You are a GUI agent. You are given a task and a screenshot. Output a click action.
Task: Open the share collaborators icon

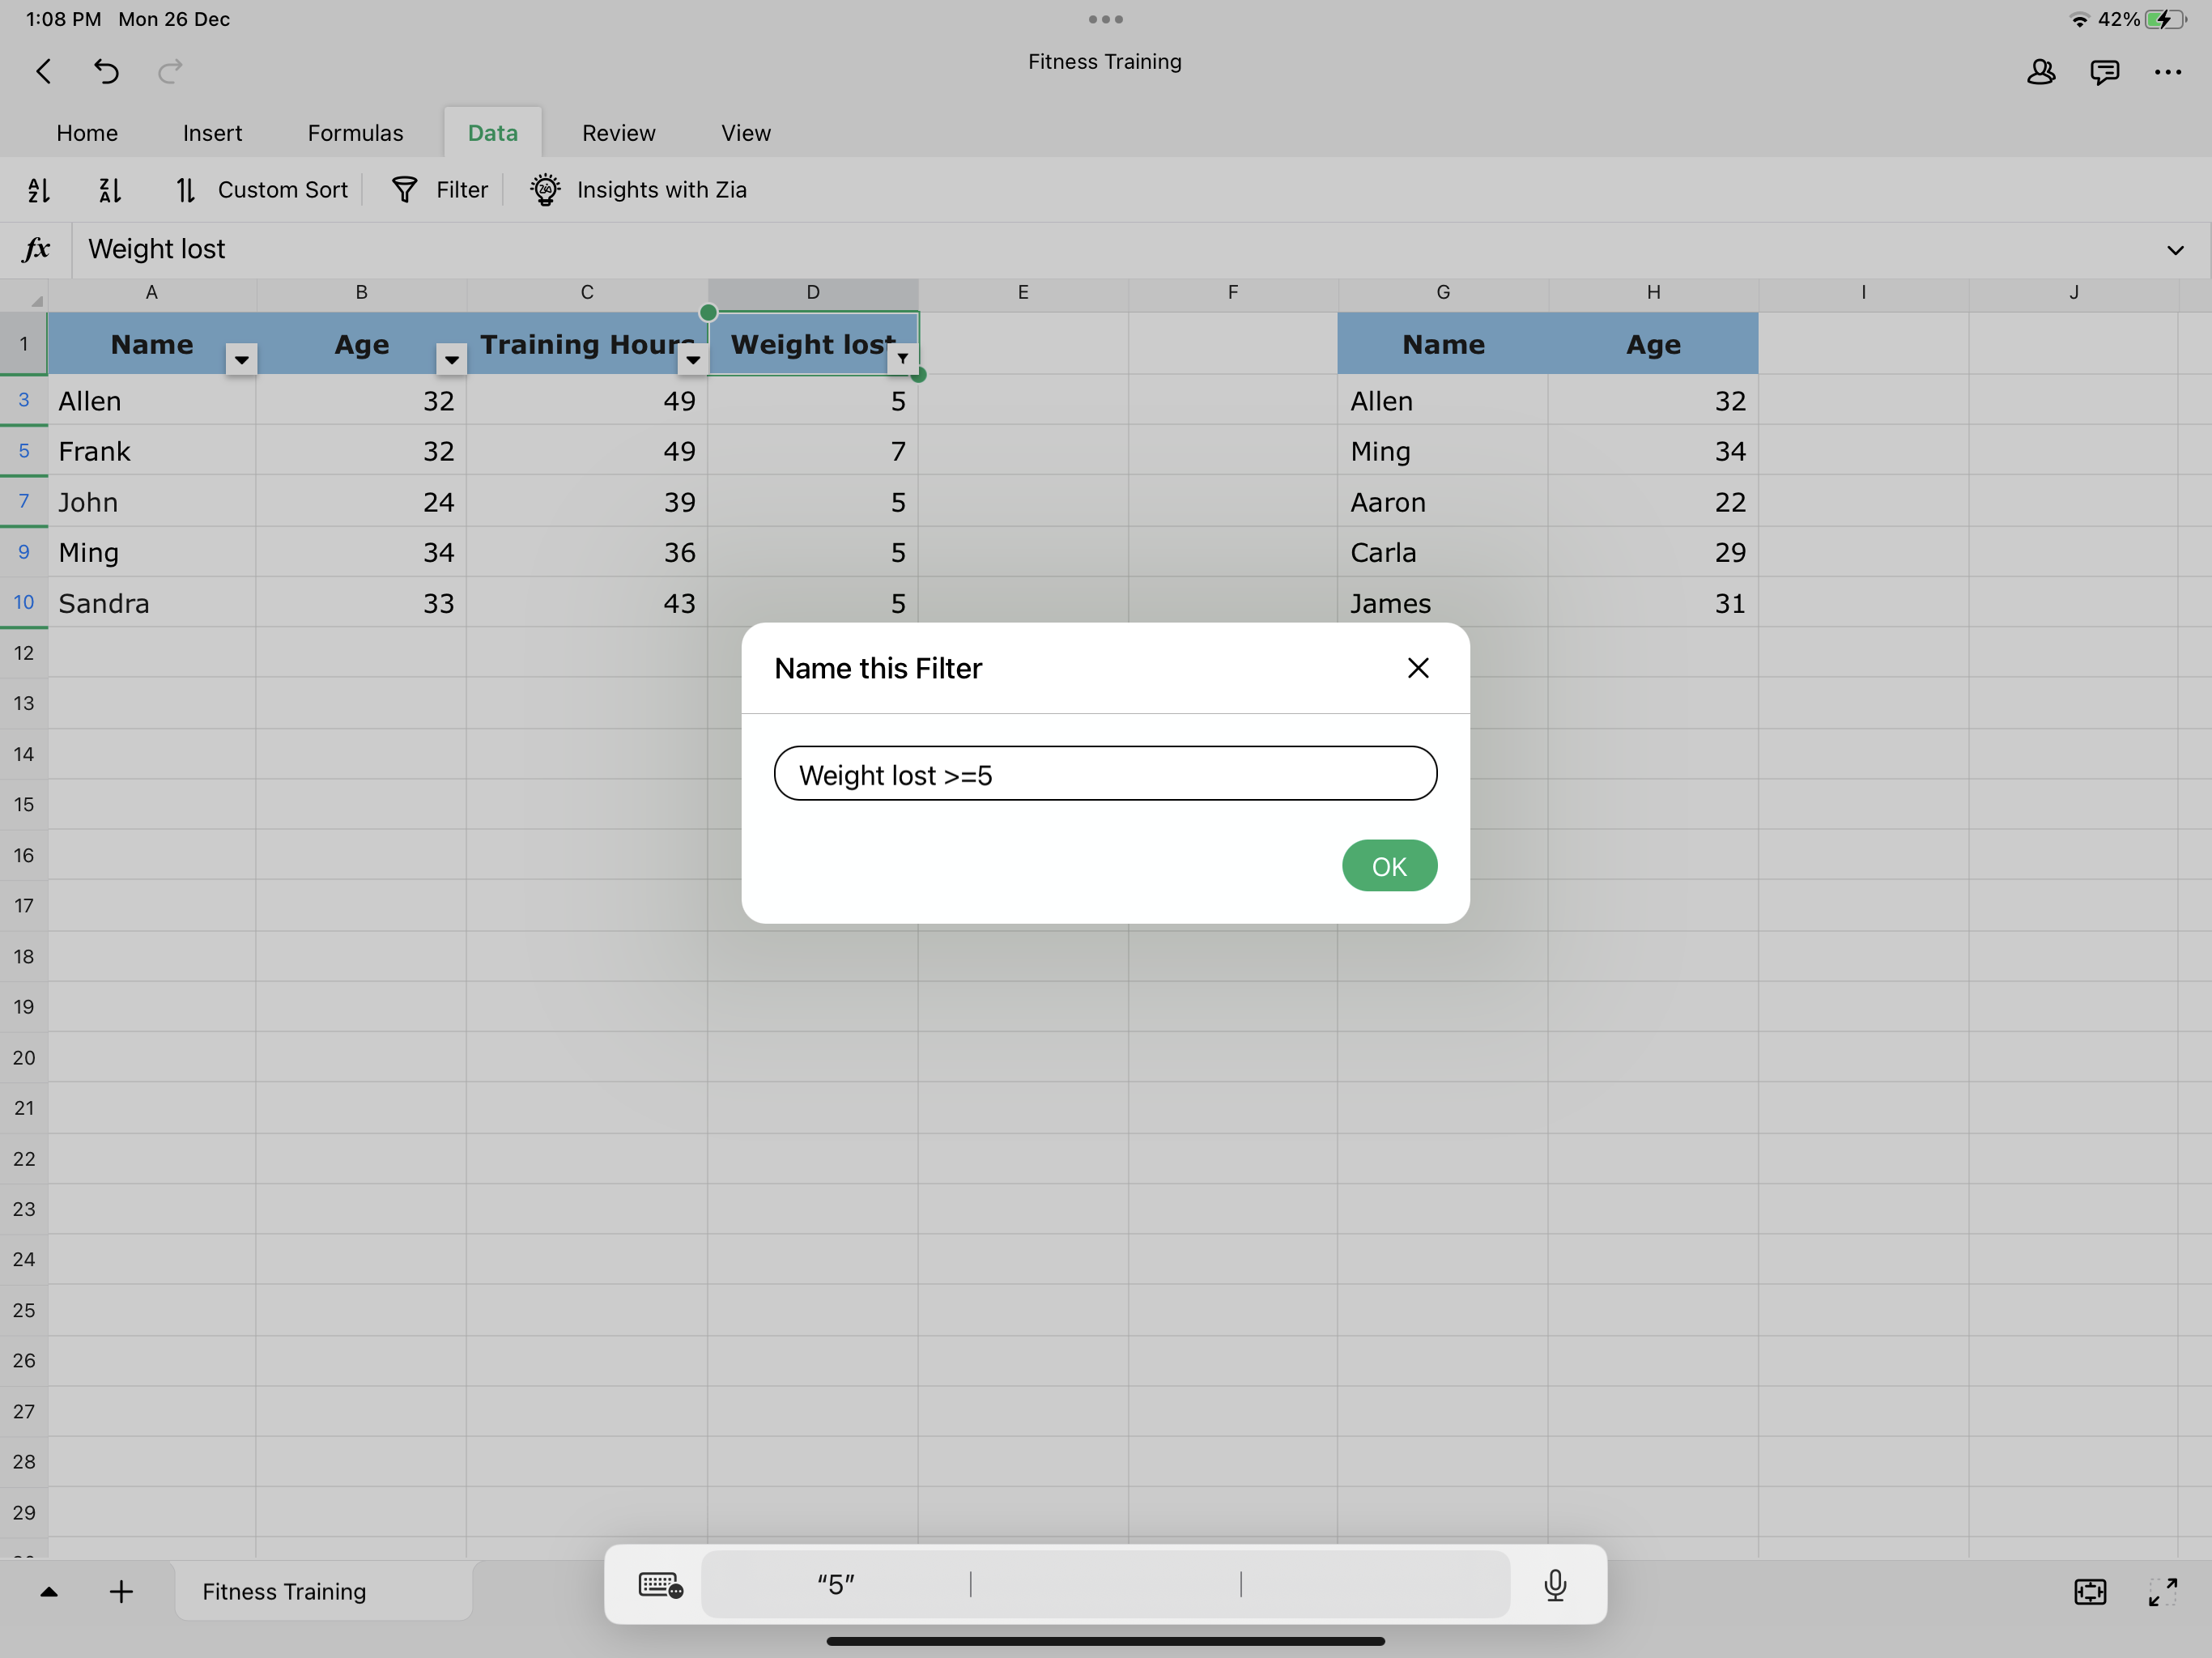2040,71
